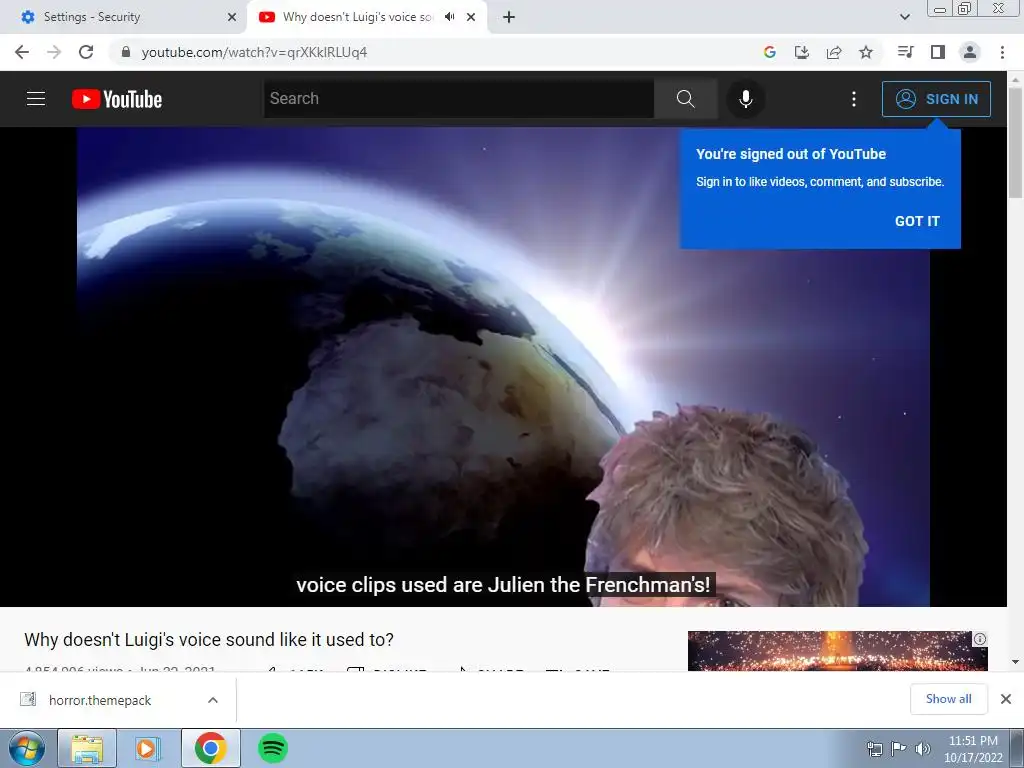Open Windows Explorer from the taskbar
Screen dimensions: 1024x768
(87, 748)
